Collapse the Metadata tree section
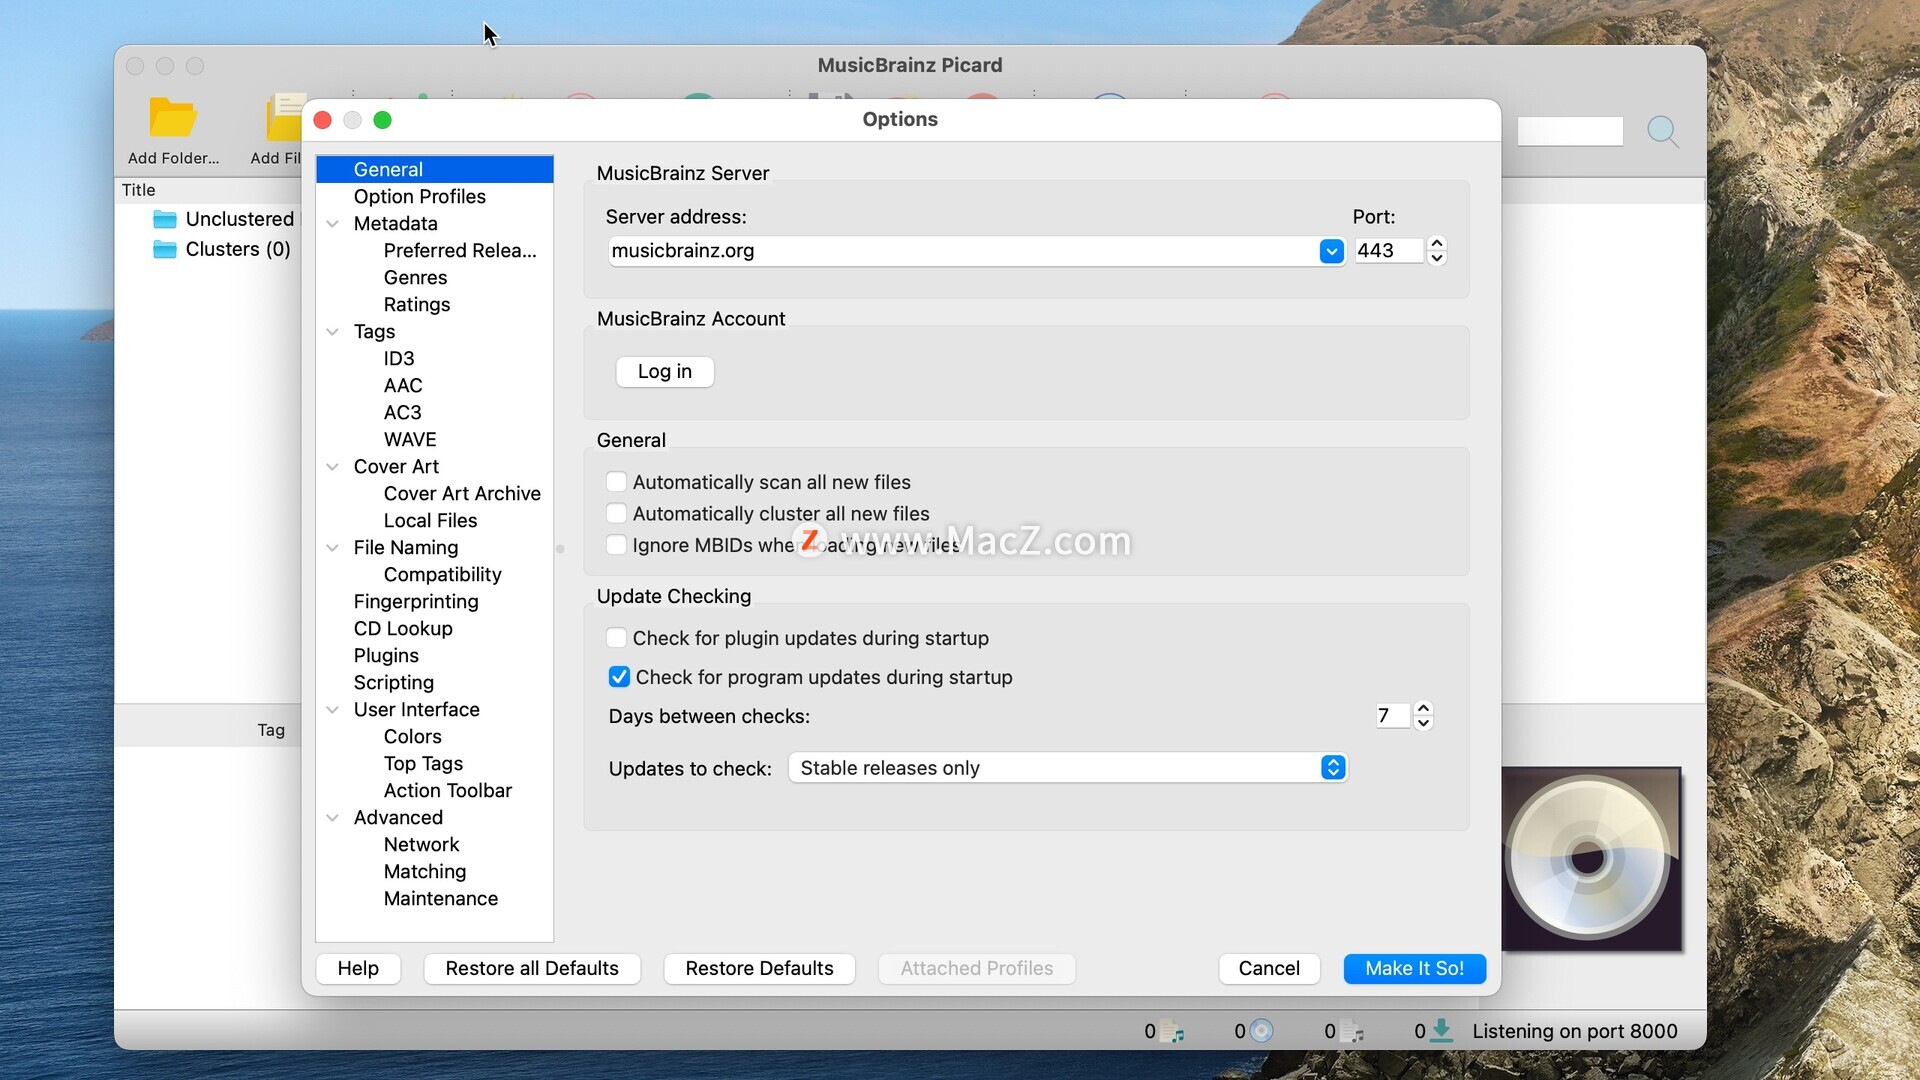1920x1080 pixels. pos(333,224)
